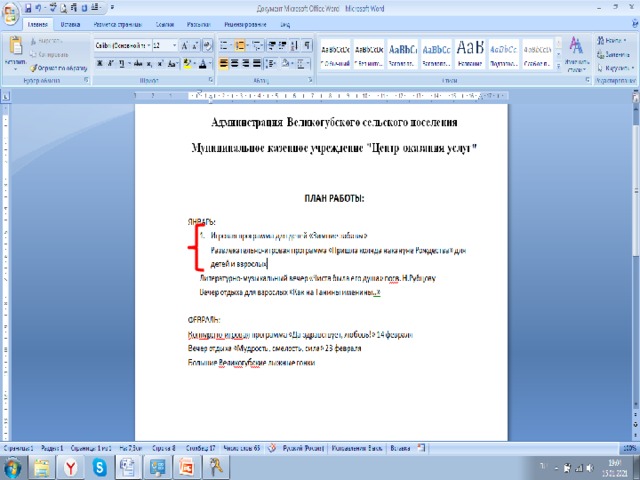640x480 pixels.
Task: Toggle Bold formatting
Action: click(99, 63)
